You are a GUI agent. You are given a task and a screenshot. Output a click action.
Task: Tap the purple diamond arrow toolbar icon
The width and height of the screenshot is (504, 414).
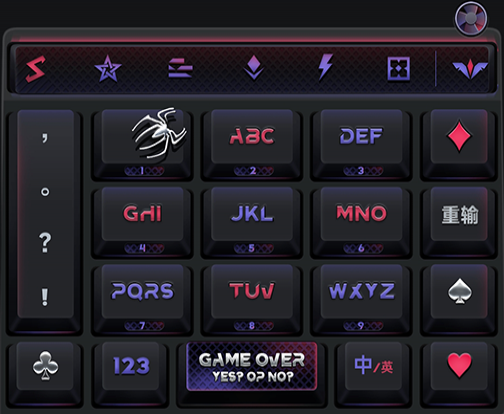[253, 67]
